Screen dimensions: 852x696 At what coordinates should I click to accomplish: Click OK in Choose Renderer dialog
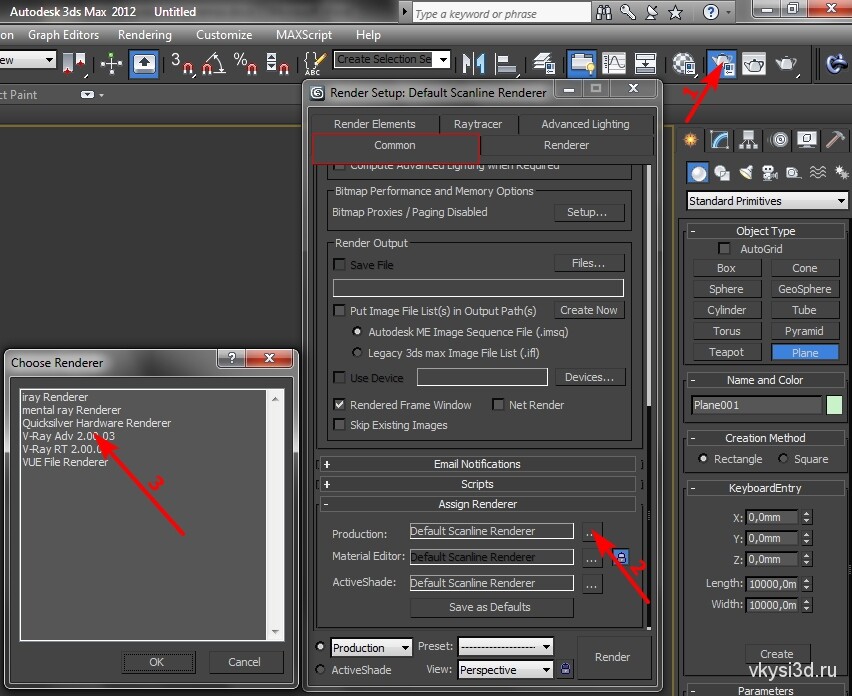(x=157, y=662)
